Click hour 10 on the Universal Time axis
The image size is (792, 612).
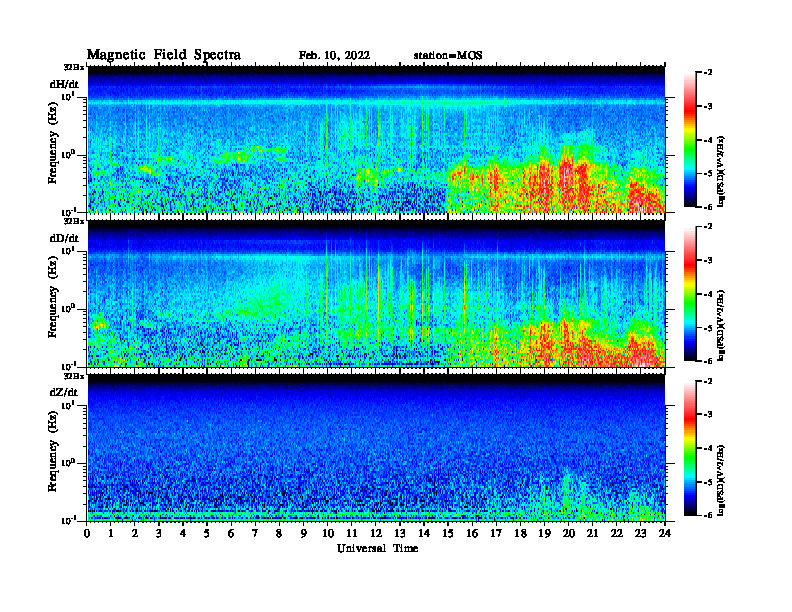(328, 533)
